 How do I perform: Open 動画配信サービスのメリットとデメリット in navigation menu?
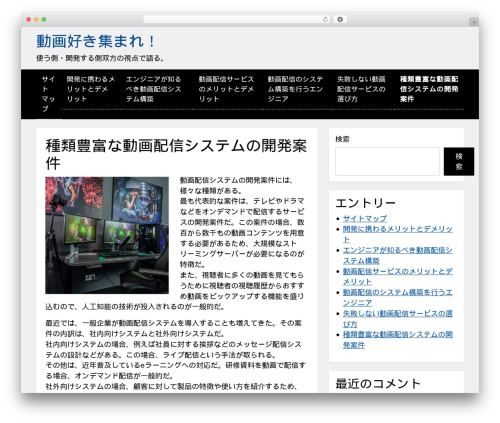226,89
